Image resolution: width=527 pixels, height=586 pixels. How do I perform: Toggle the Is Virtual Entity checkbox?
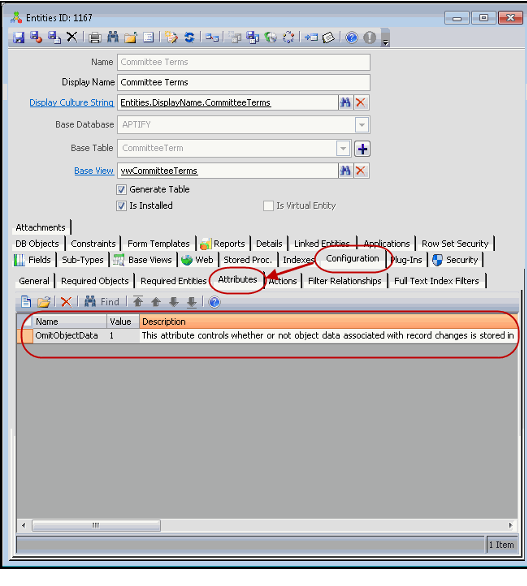(268, 206)
